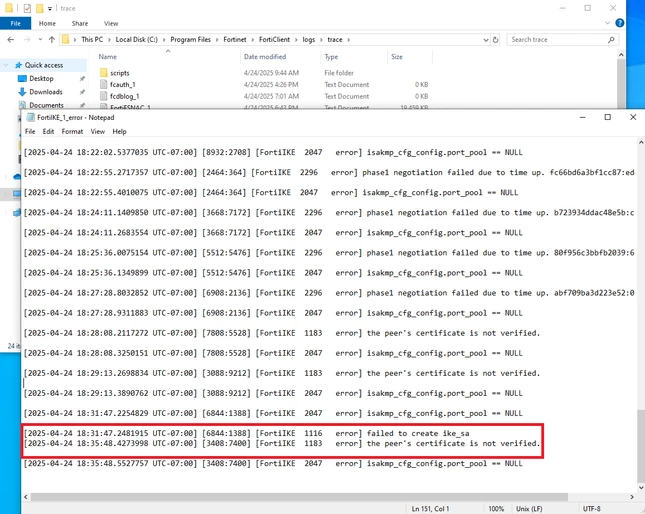Click the Properties checkmark quick access icon

tap(27, 8)
